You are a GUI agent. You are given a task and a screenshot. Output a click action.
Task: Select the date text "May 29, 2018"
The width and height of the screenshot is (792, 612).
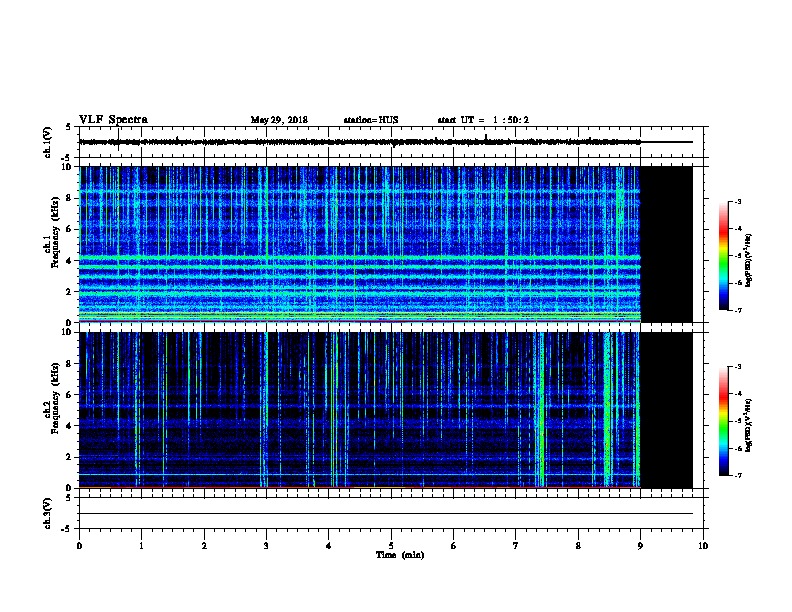pyautogui.click(x=279, y=120)
